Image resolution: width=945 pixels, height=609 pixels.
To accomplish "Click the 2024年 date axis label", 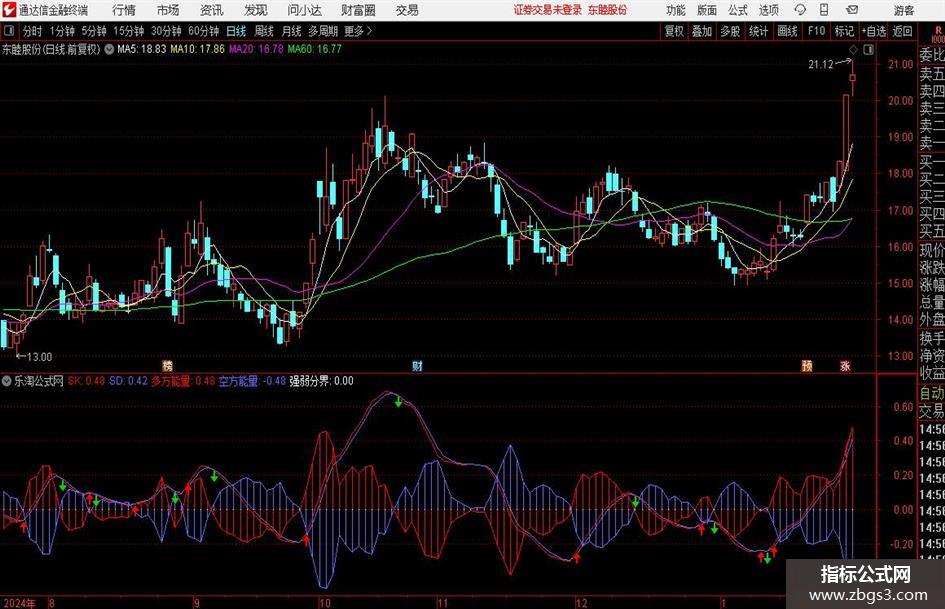I will pos(19,602).
